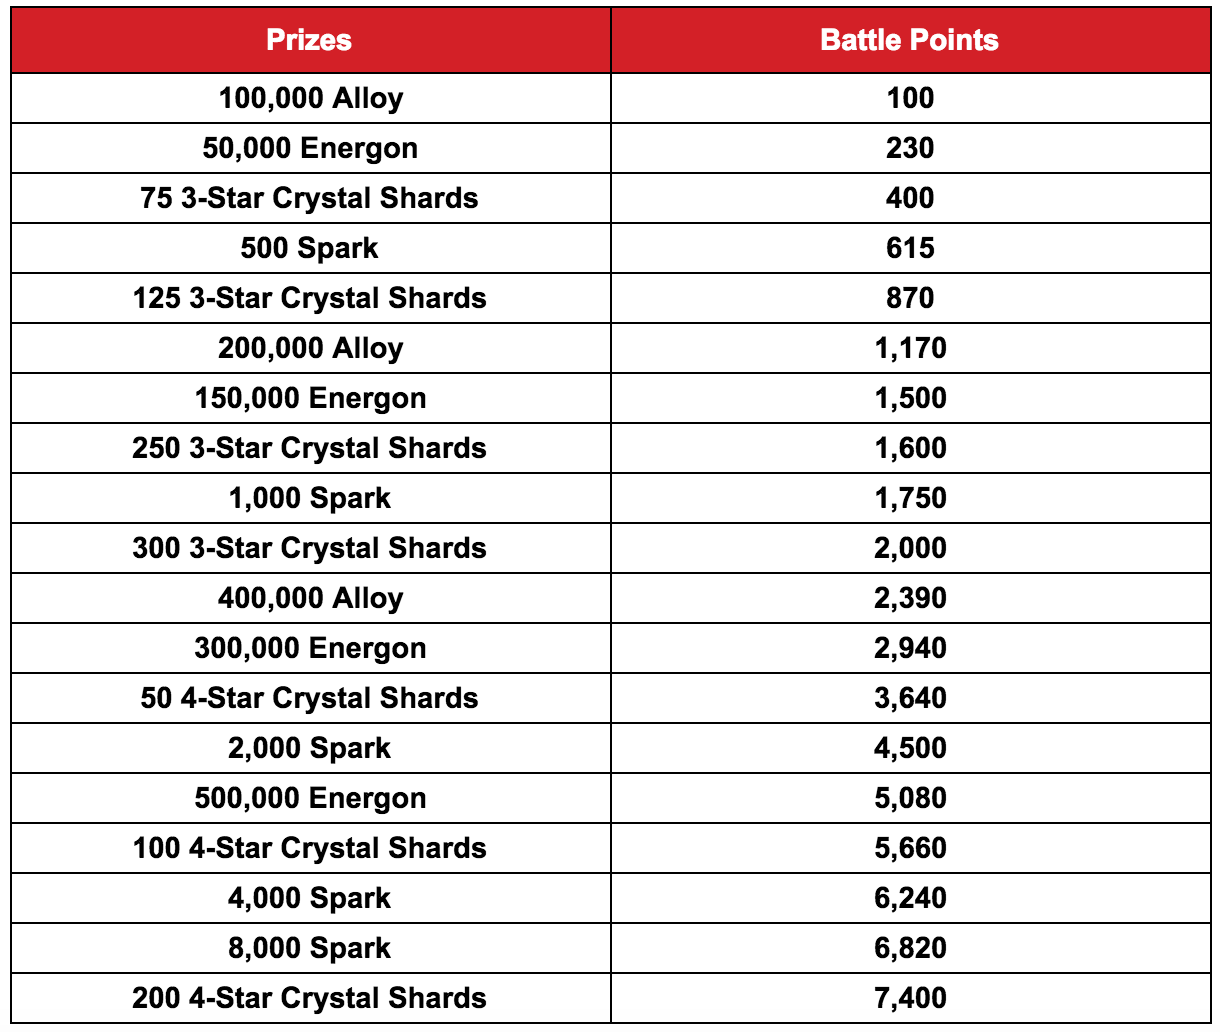Click the 50 4-Star Crystal Shards cell
Screen dimensions: 1220x1032
310,698
